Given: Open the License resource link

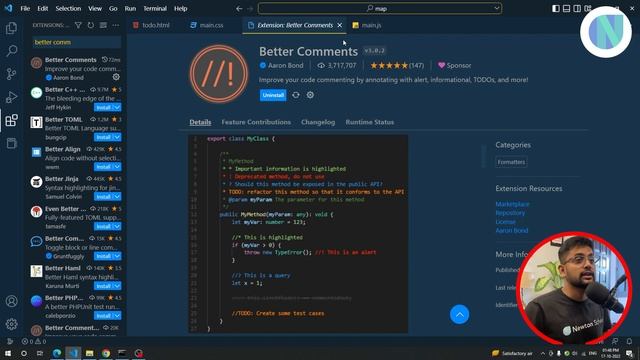Looking at the screenshot, I should (505, 222).
